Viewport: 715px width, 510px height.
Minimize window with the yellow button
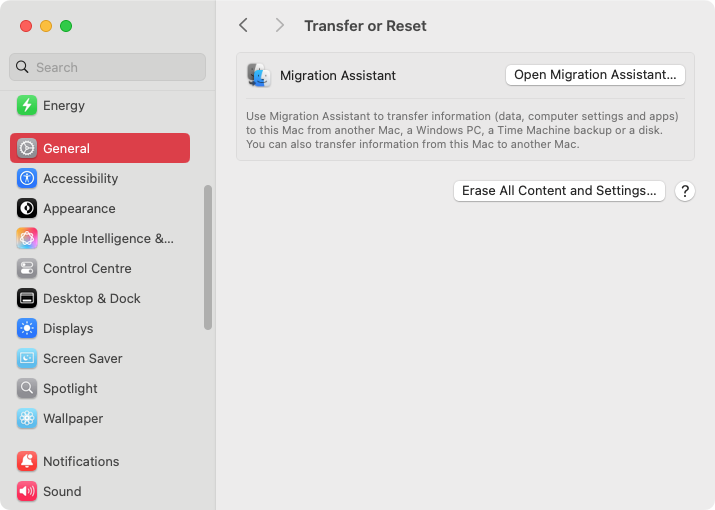[46, 26]
